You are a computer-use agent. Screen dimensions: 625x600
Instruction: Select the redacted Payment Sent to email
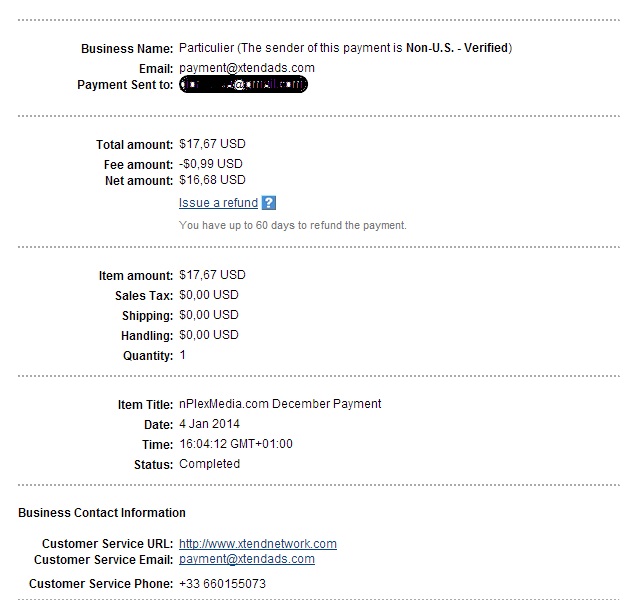point(243,84)
